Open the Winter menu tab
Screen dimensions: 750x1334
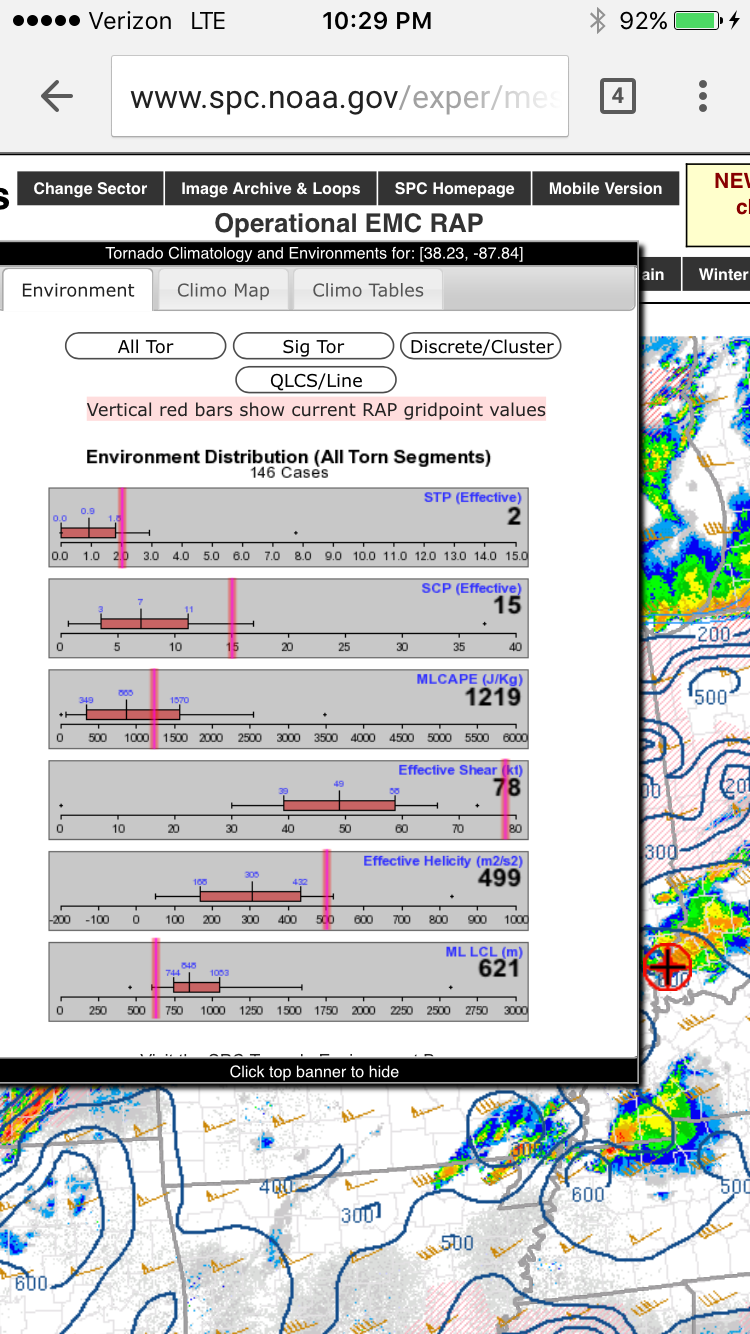click(x=720, y=274)
